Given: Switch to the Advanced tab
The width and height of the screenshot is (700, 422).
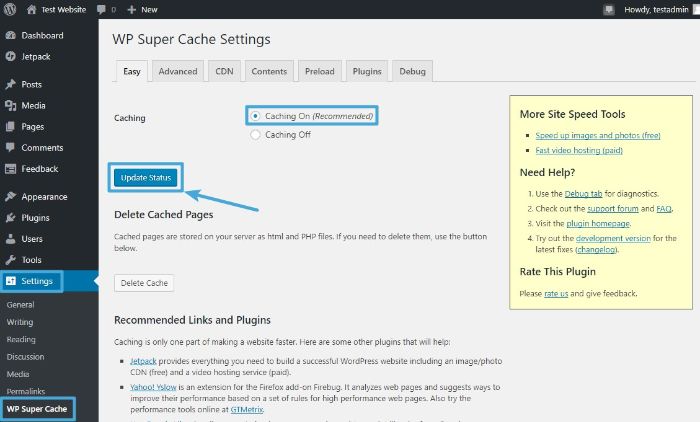Looking at the screenshot, I should tap(178, 71).
